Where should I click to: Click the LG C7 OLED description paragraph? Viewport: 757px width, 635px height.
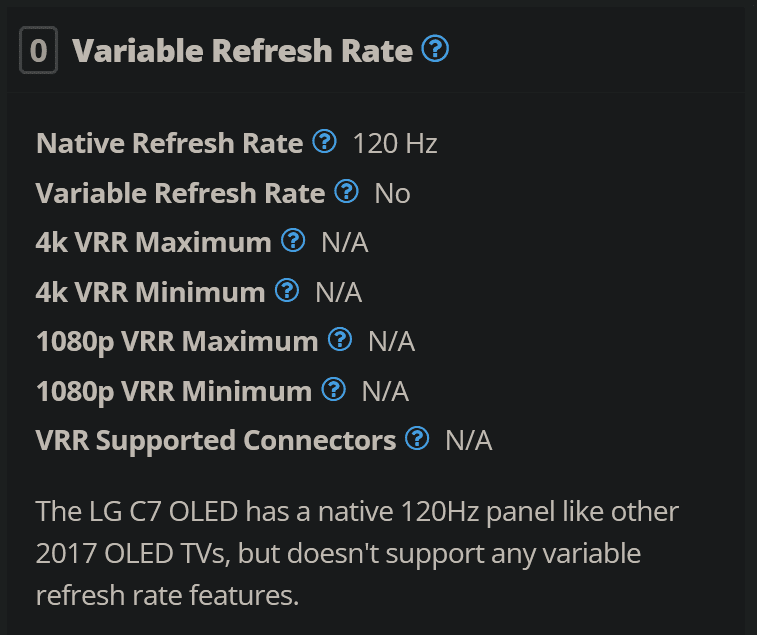pyautogui.click(x=357, y=553)
